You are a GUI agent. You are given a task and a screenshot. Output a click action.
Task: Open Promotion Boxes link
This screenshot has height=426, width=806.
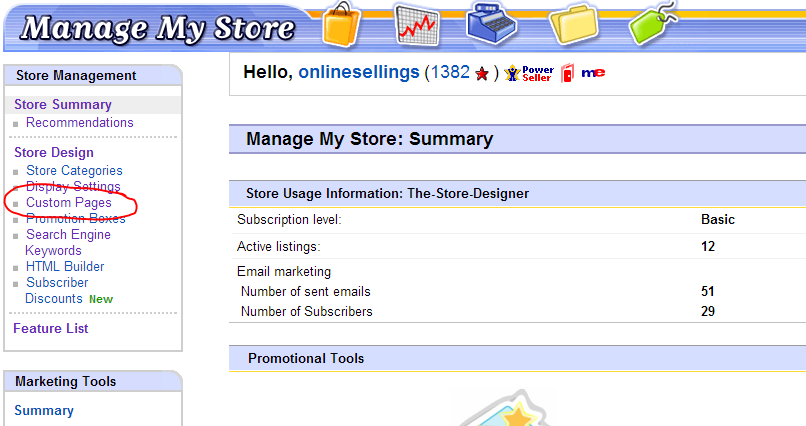(x=76, y=218)
